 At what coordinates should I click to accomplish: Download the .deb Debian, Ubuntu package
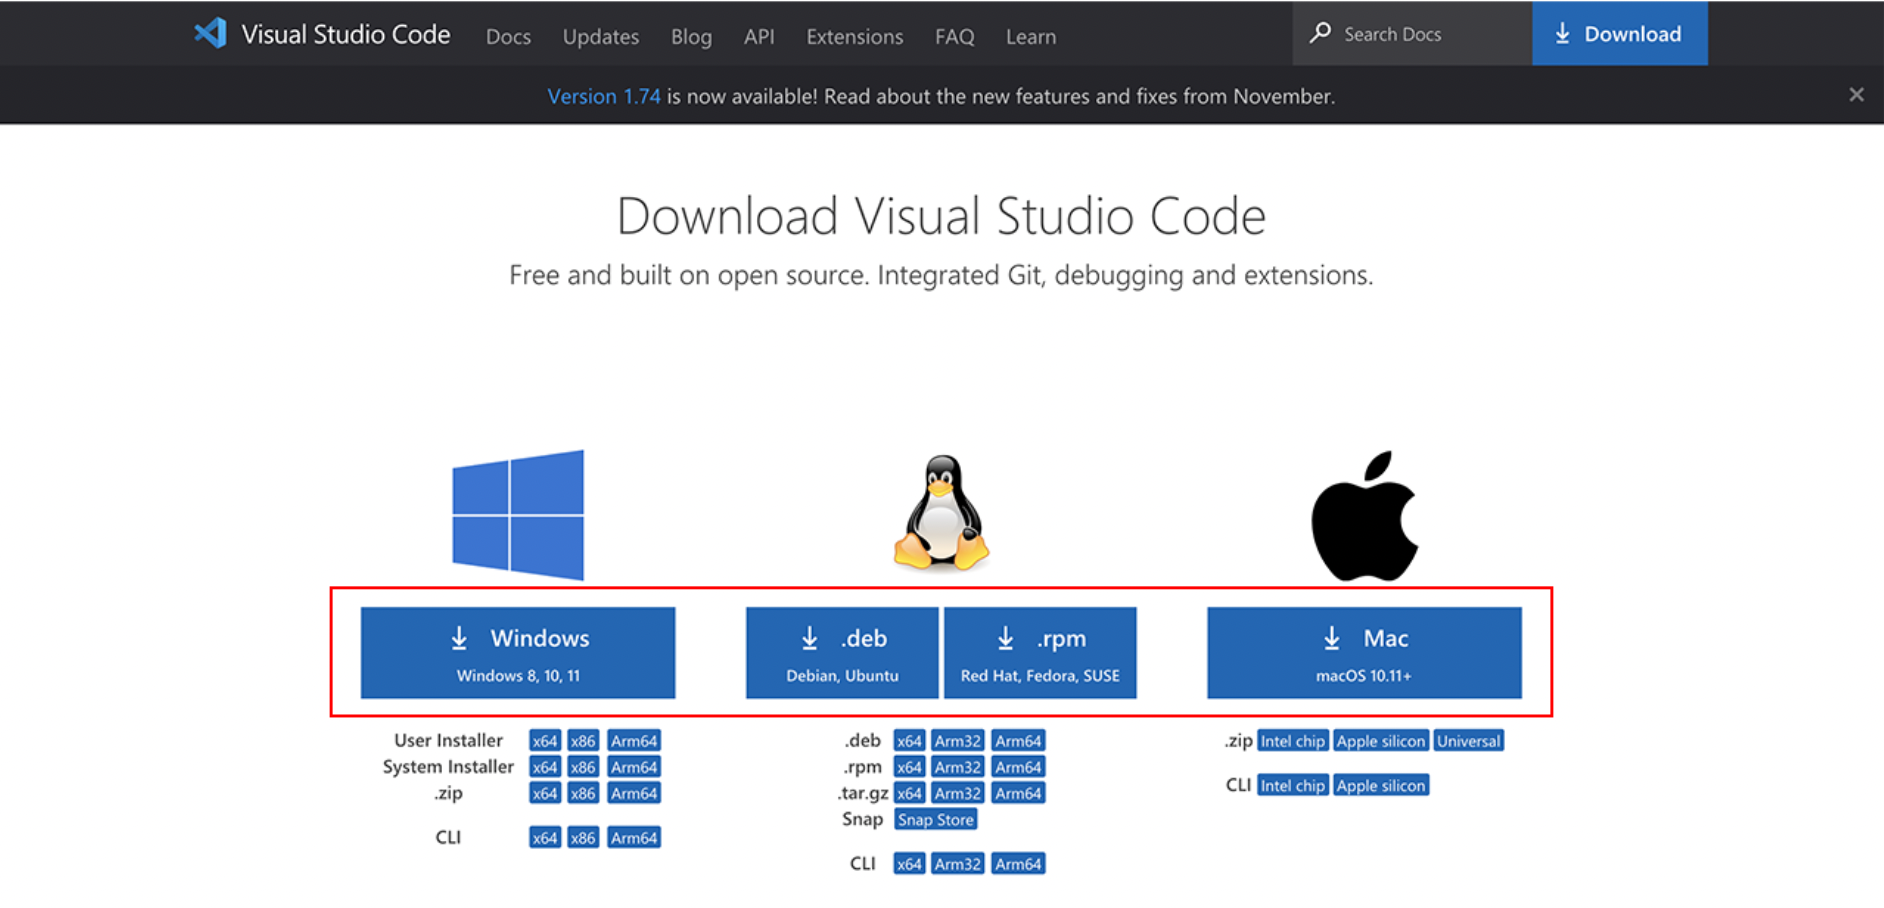(x=842, y=652)
